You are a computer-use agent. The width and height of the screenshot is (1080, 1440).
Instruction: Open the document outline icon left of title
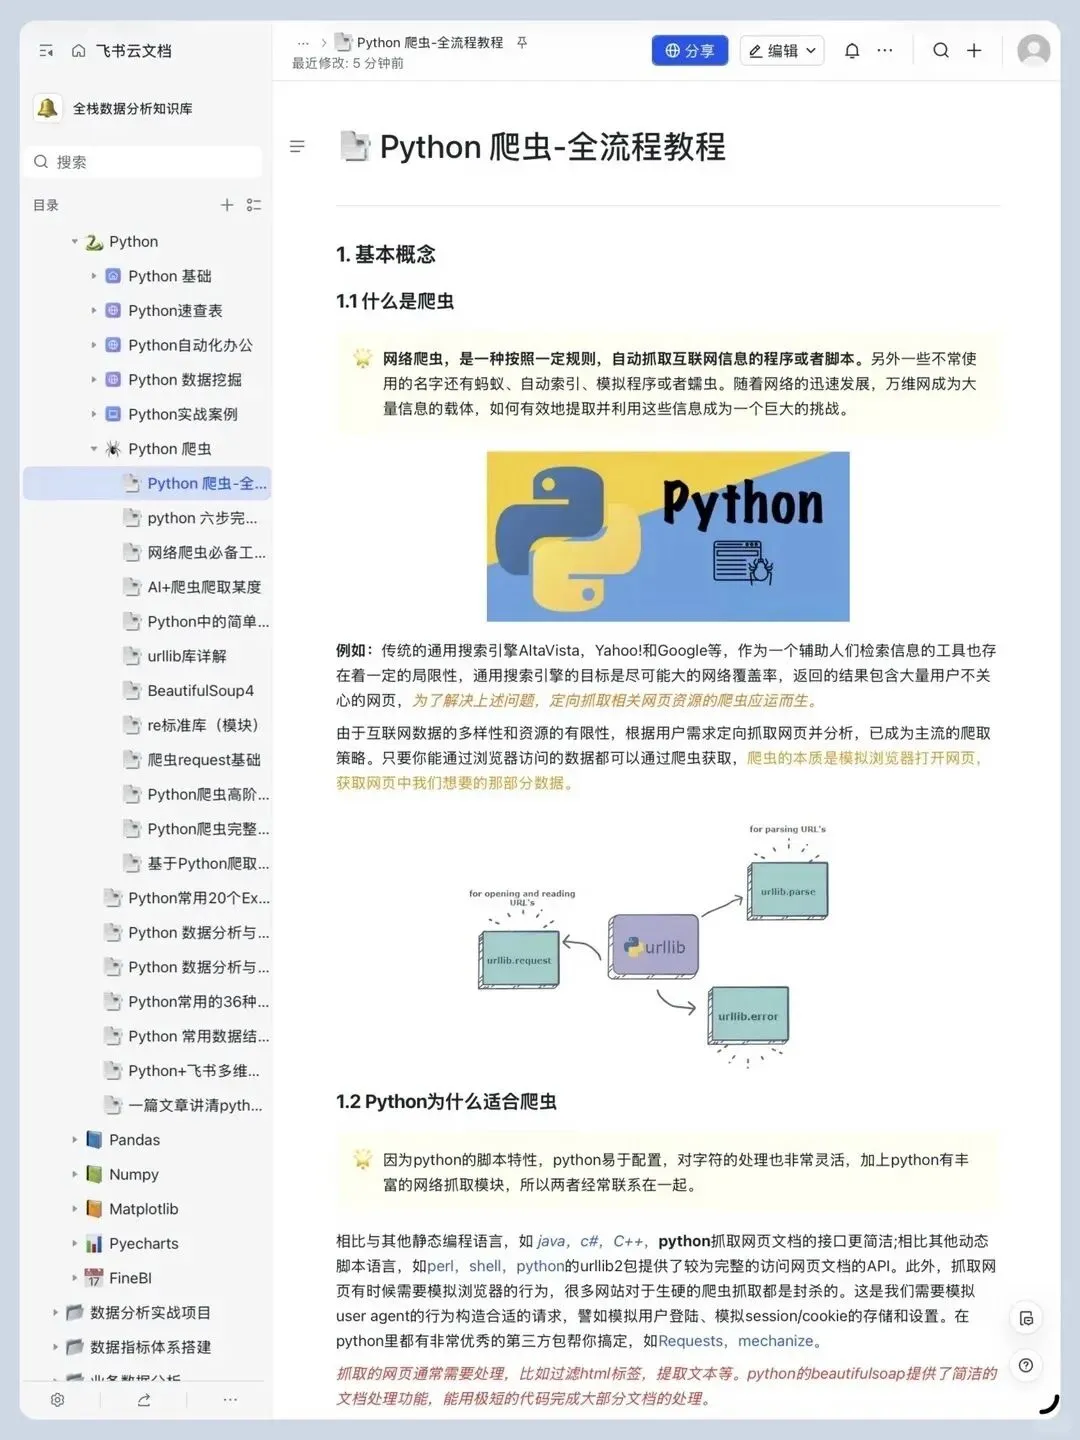point(297,147)
